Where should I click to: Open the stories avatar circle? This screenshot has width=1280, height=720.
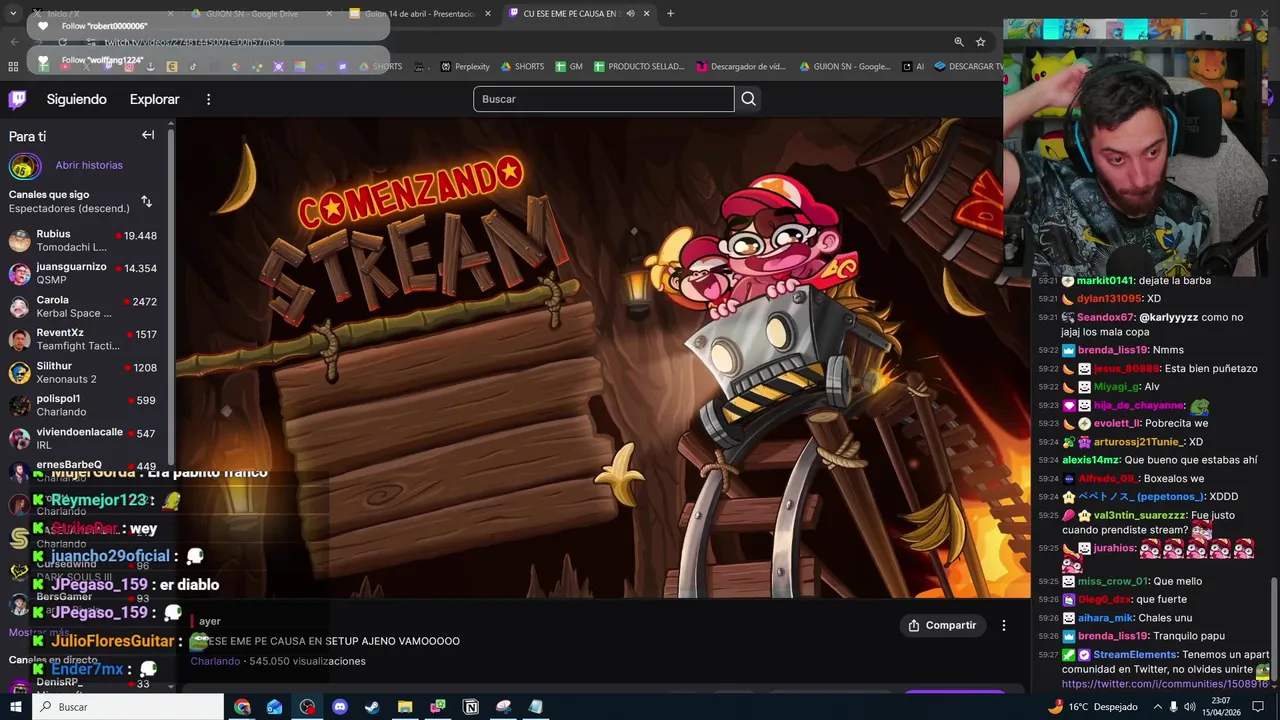click(25, 166)
